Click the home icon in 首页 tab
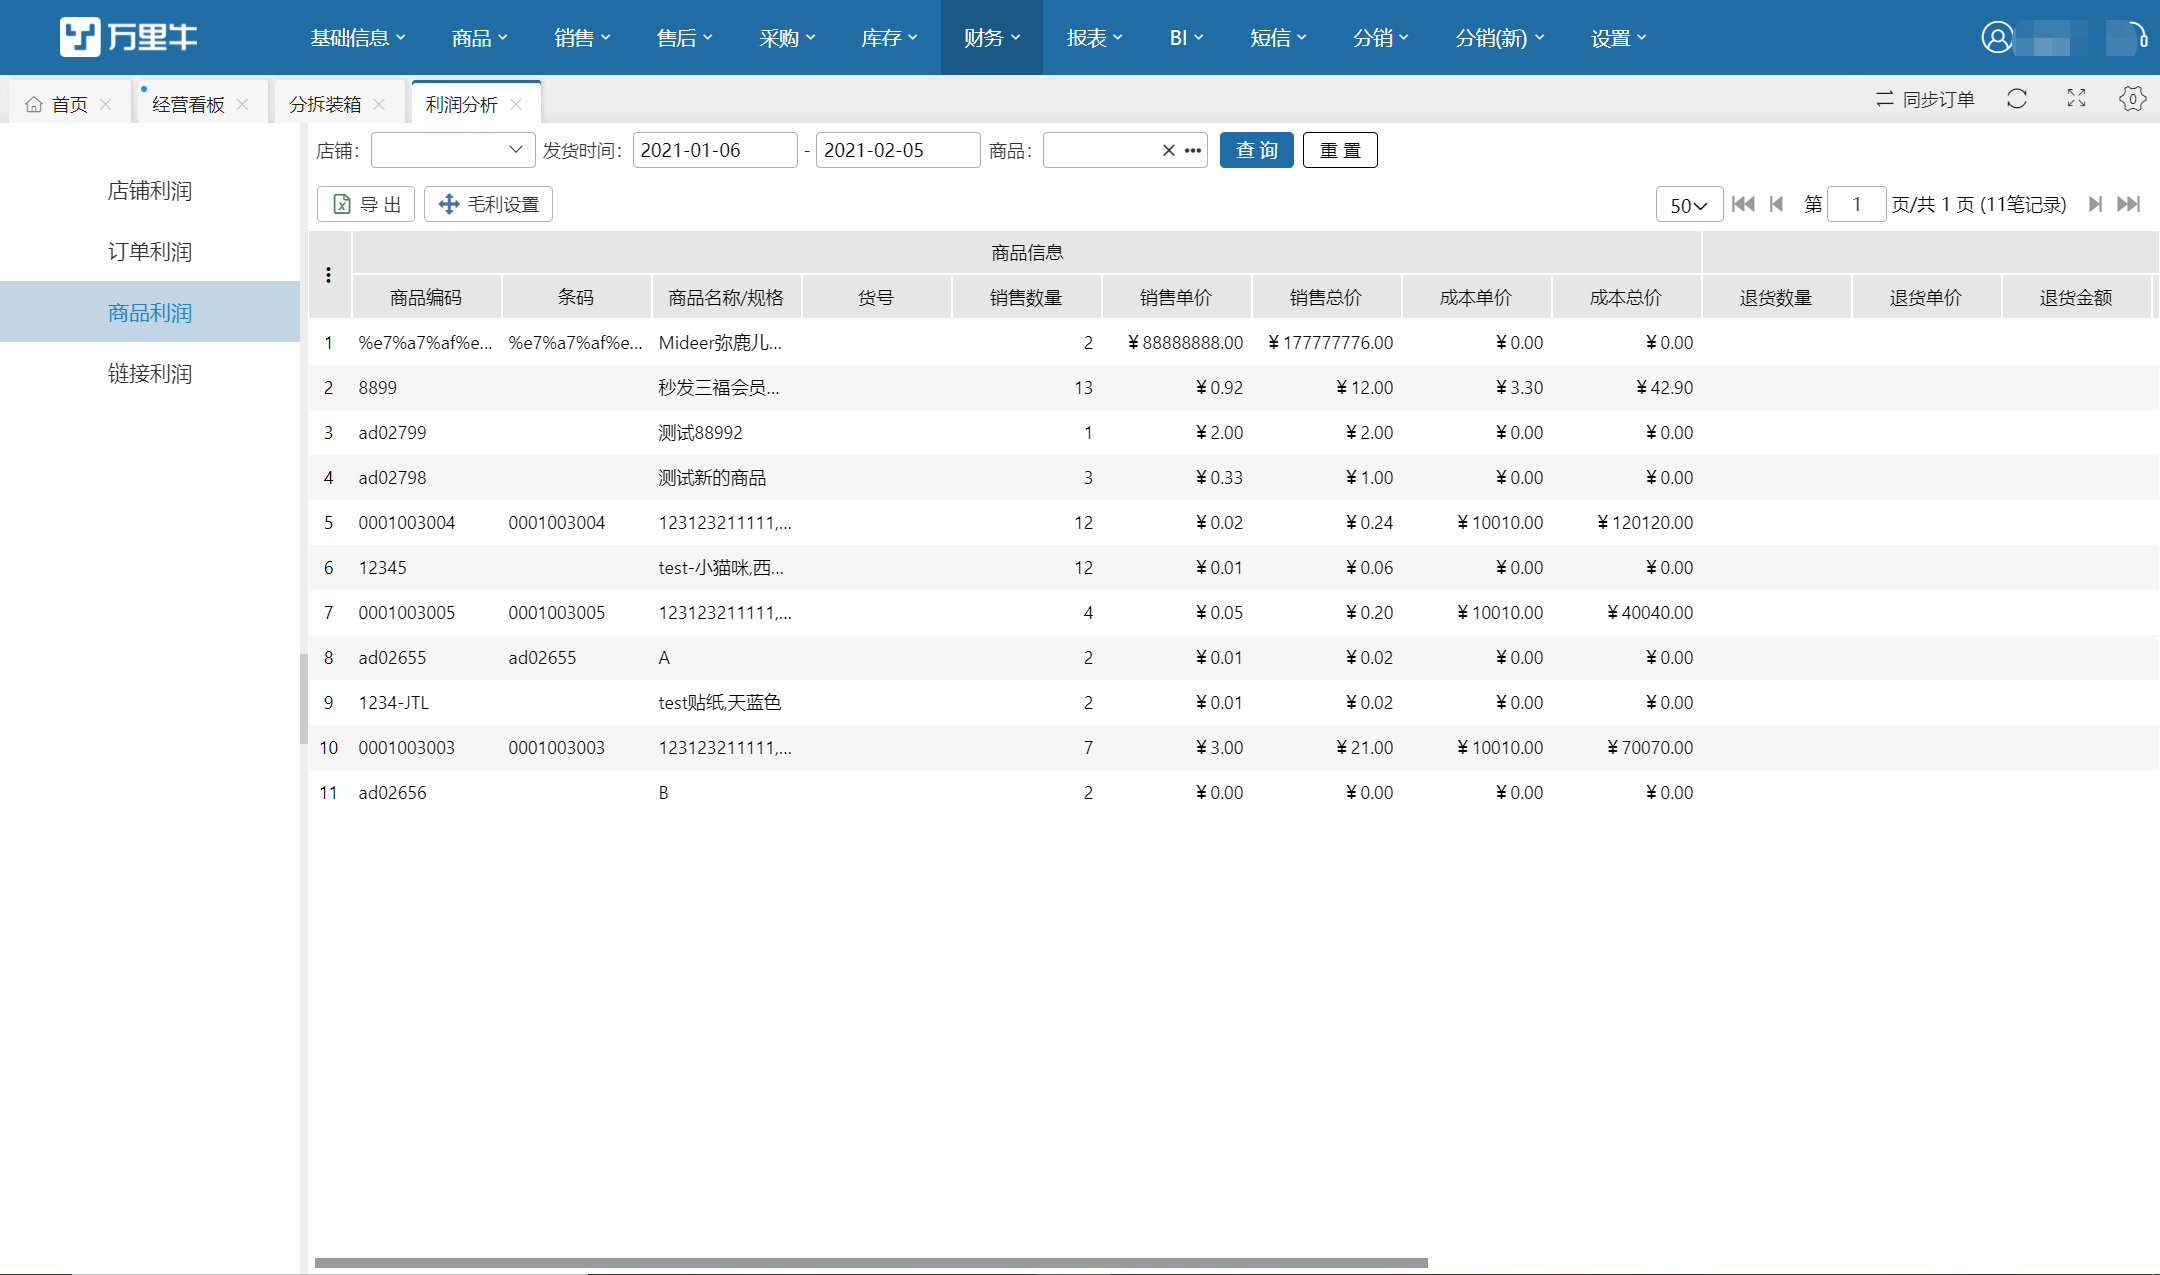 [x=34, y=104]
